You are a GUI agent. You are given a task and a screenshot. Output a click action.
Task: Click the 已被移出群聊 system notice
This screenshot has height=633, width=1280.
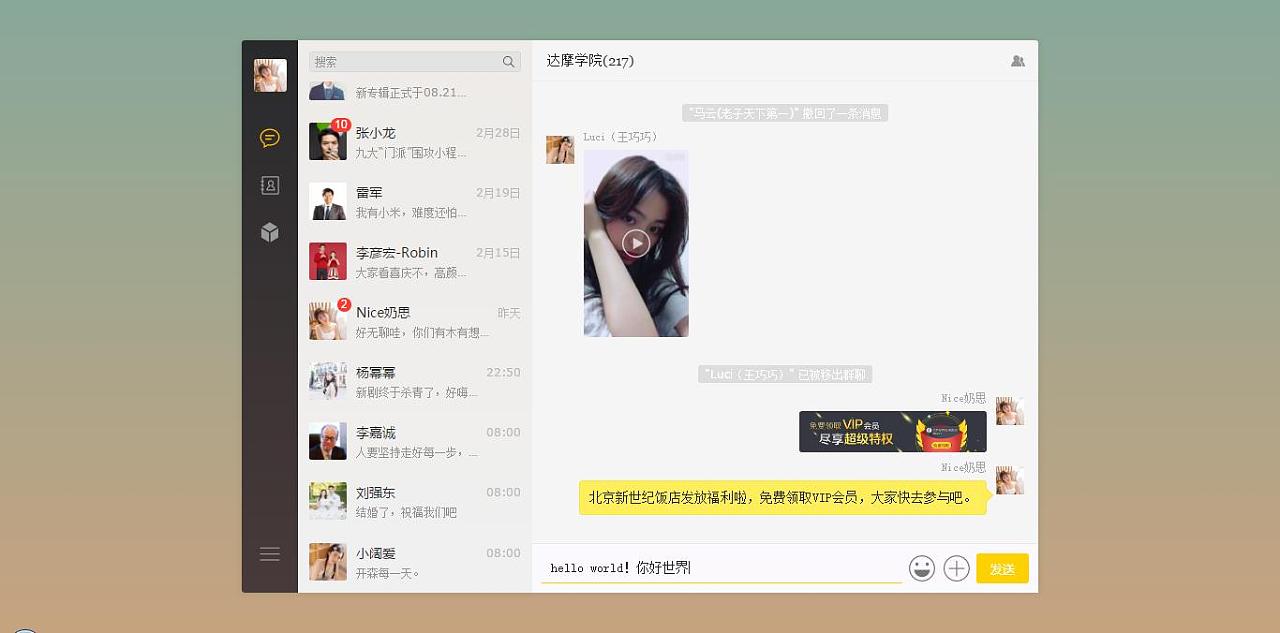click(785, 374)
